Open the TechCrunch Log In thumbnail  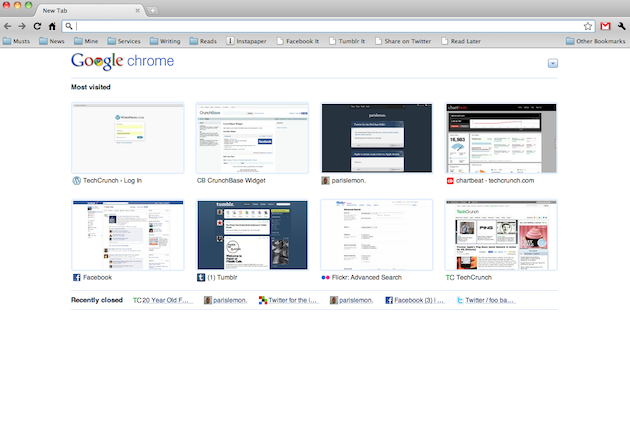pos(128,138)
